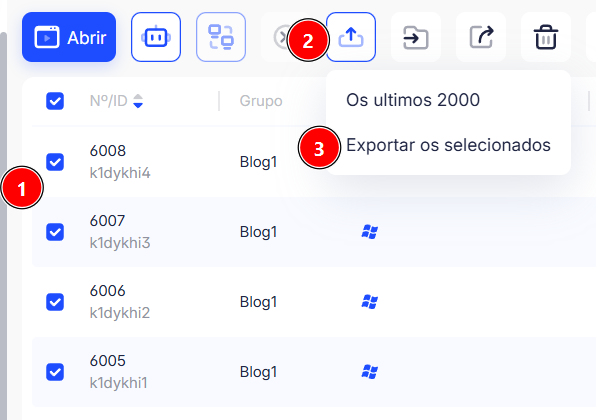Sort by the Nº/ID column arrows
596x420 pixels.
click(x=138, y=101)
